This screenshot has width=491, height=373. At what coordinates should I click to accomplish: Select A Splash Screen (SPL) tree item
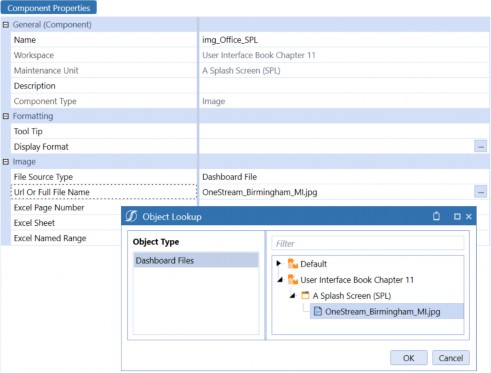[x=352, y=296]
